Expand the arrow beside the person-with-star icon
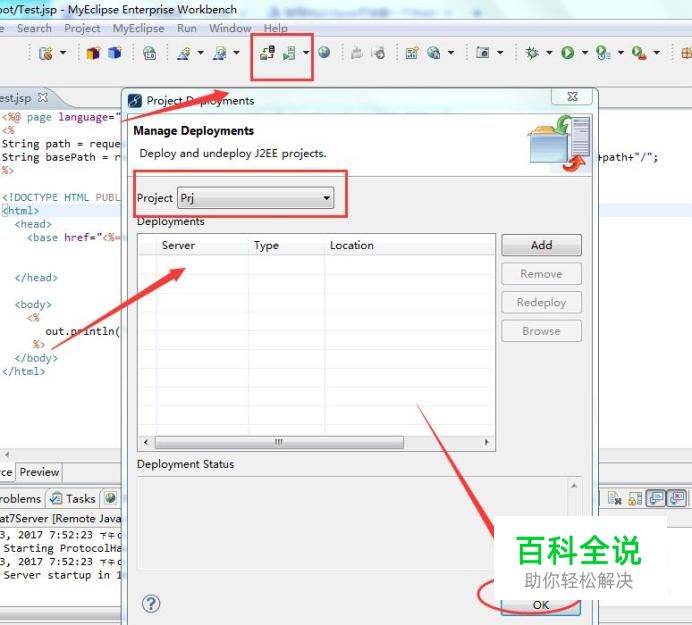This screenshot has width=692, height=625. (200, 53)
